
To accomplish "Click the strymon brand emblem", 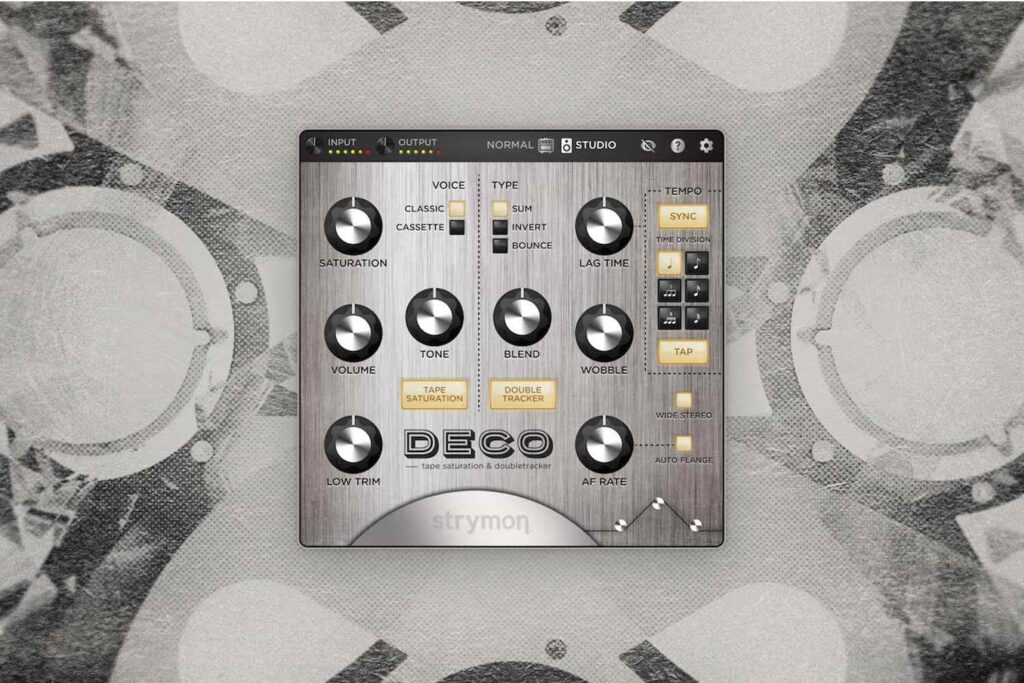I will coord(481,522).
